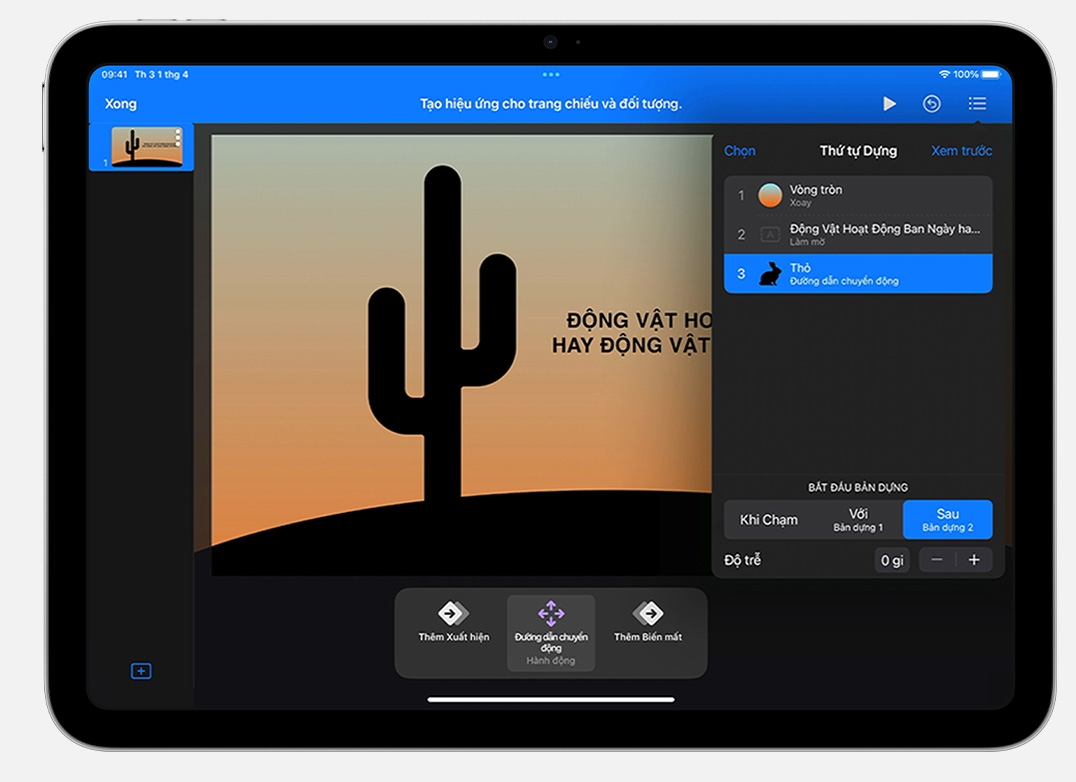Tap the Xem trước preview link
Viewport: 1076px width, 782px height.
pos(961,151)
